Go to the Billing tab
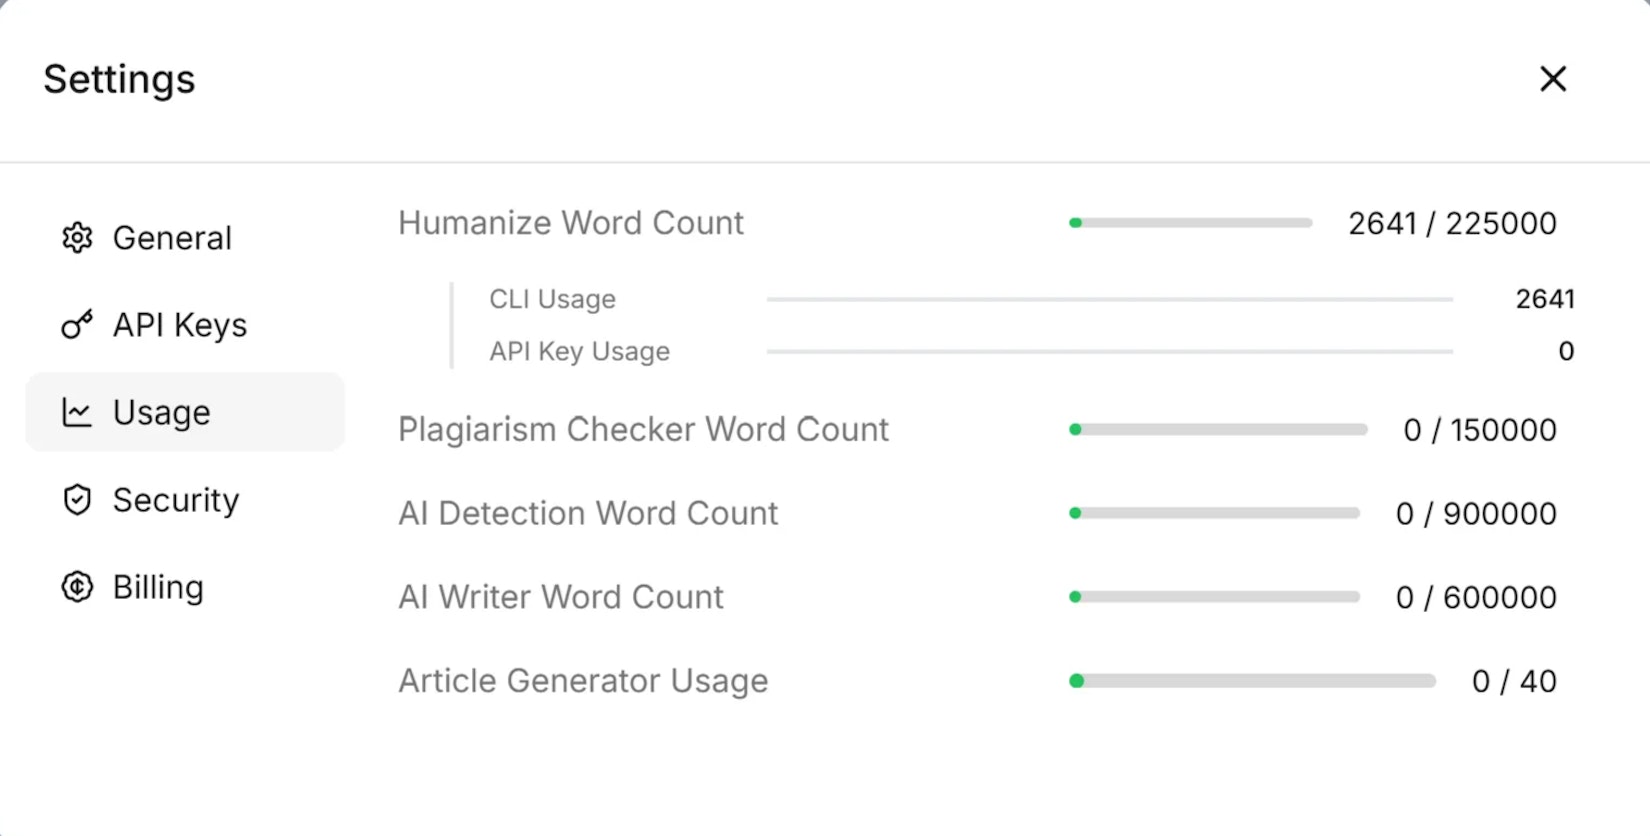 tap(158, 587)
